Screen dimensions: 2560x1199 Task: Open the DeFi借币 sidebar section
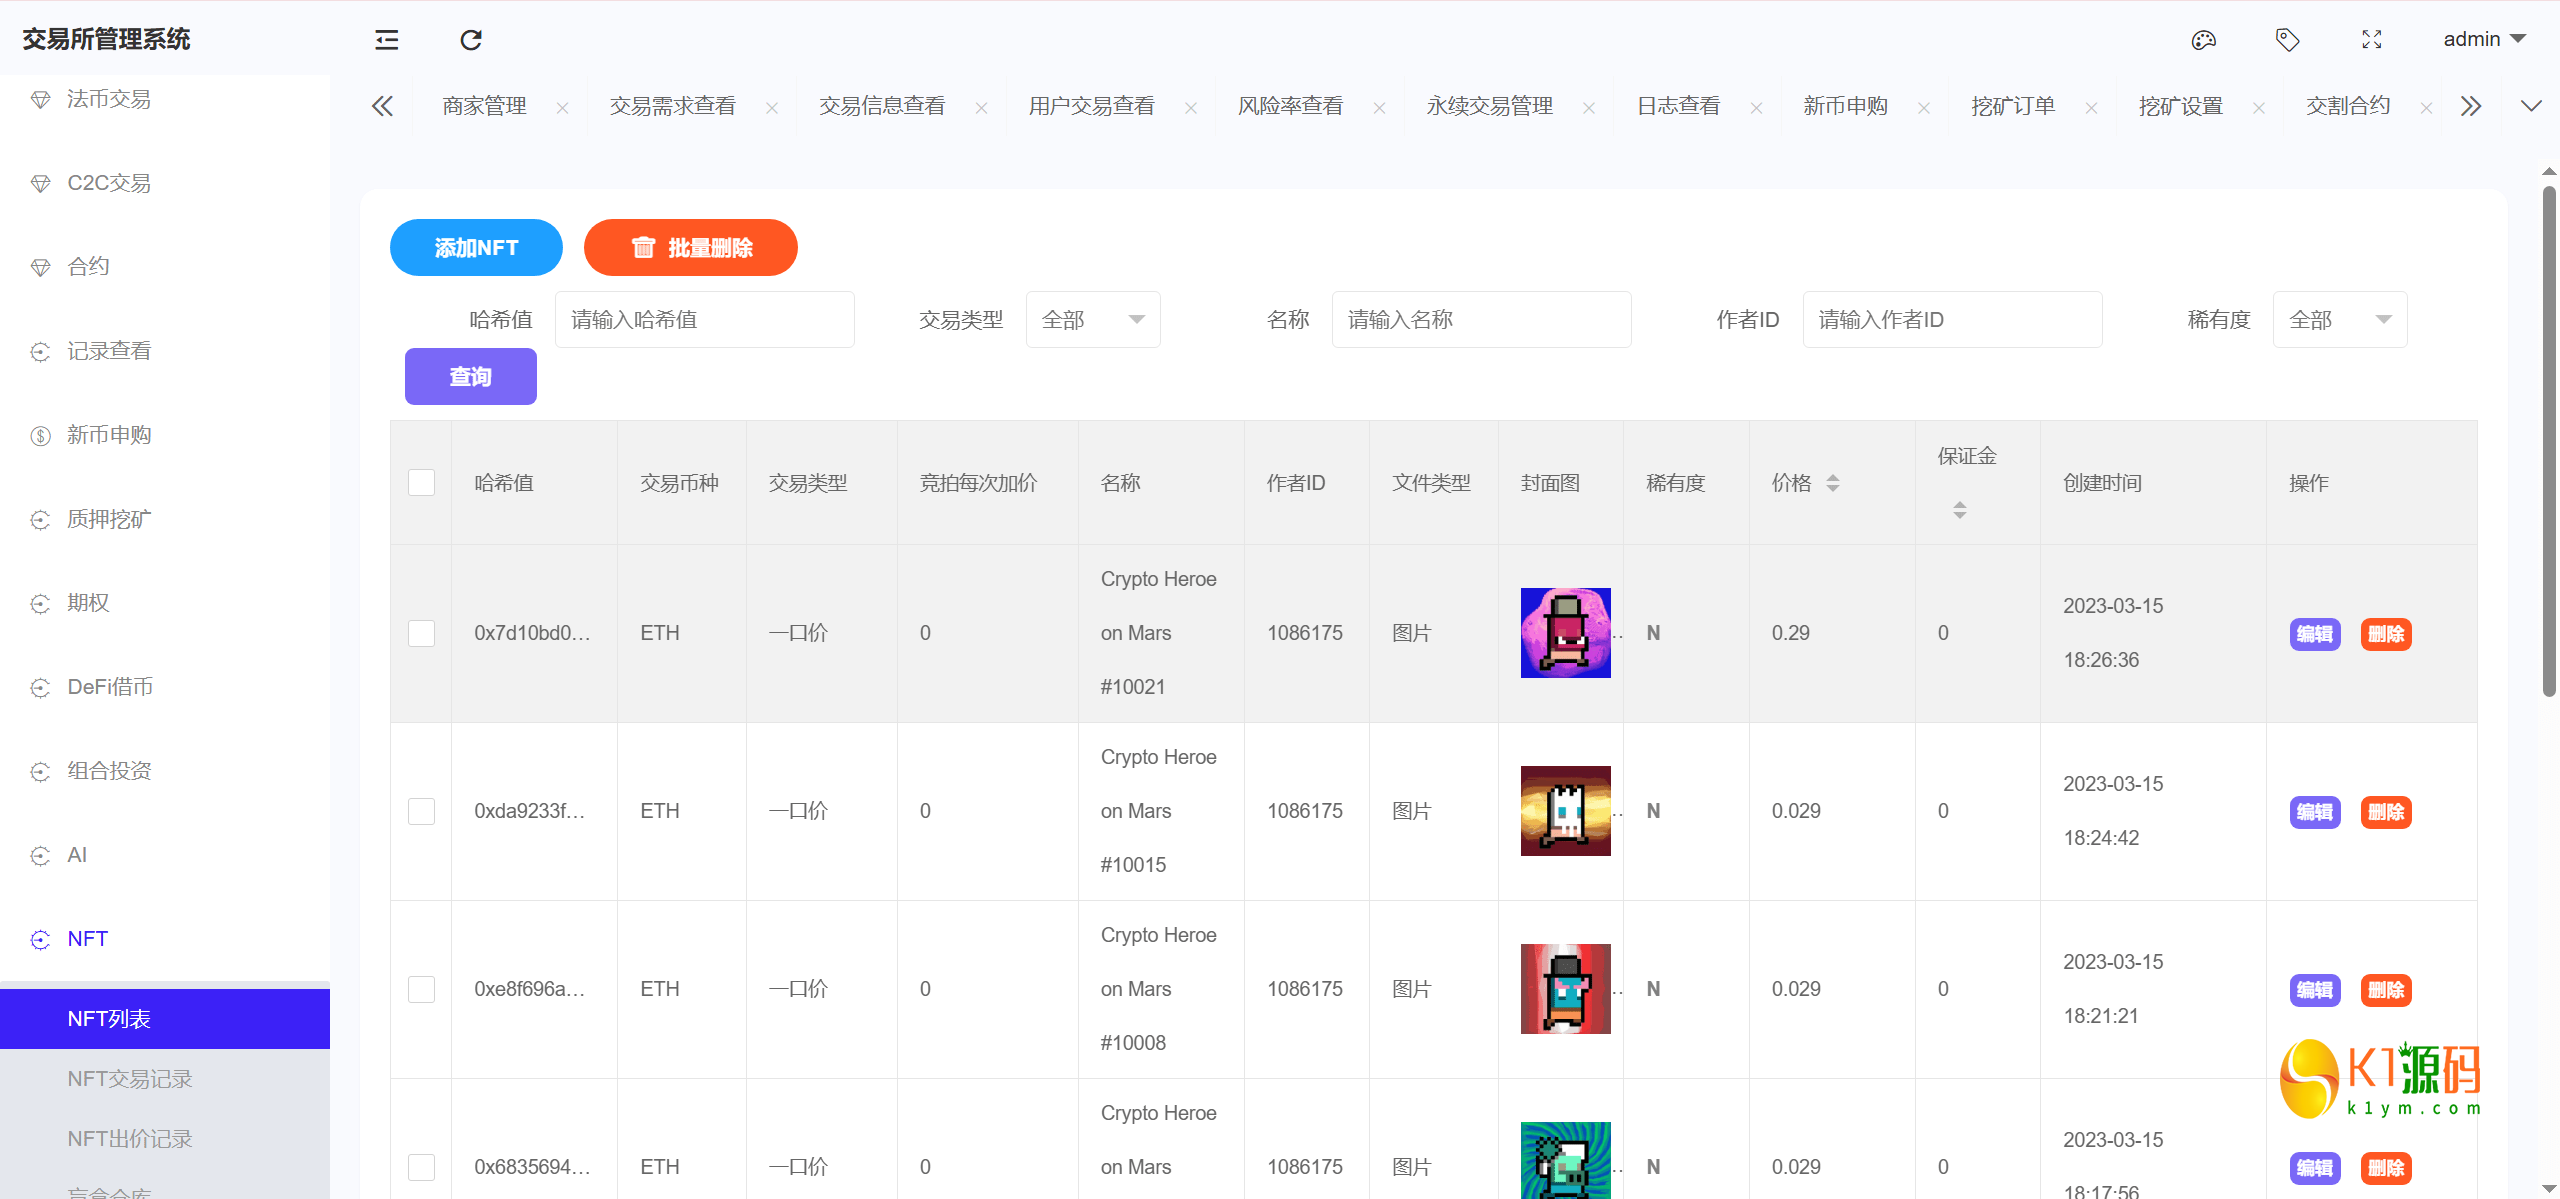[110, 687]
